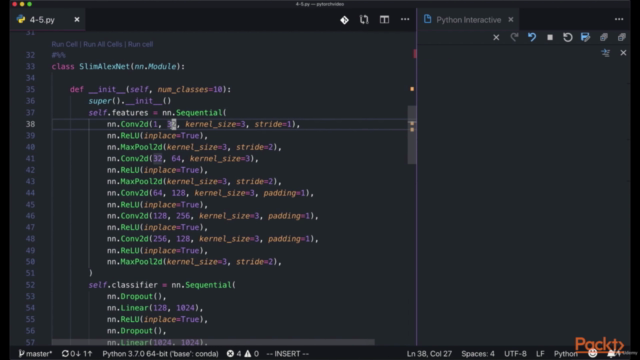Open More Actions menu for the 4-5.py editor
Screen dimensions: 640x360
pos(405,19)
